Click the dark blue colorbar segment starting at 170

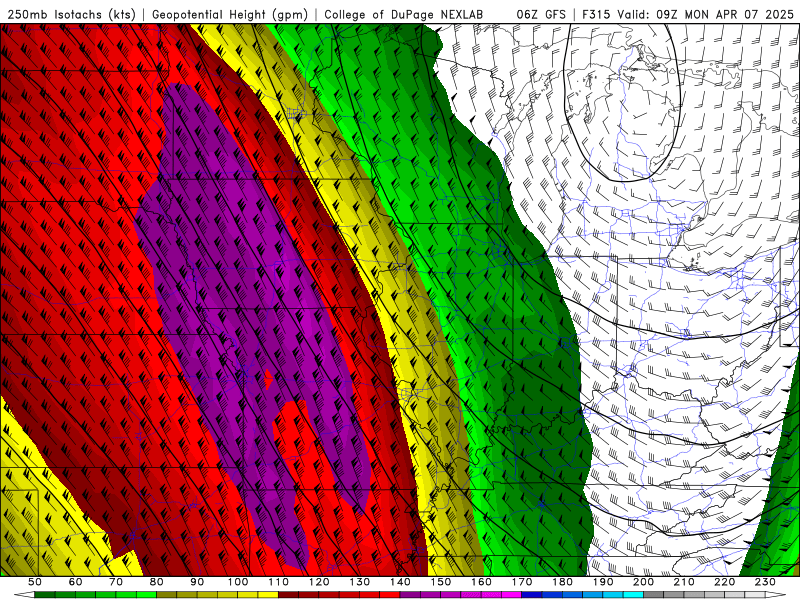click(532, 595)
